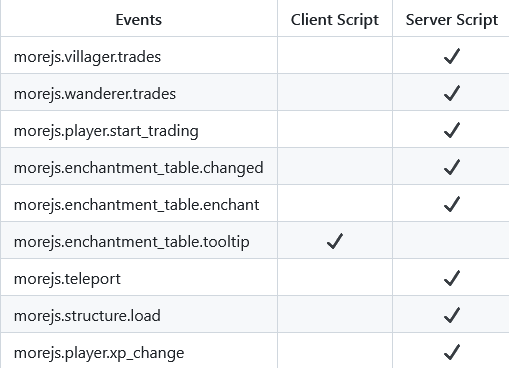Click the morejs.structure.load event name
Viewport: 509px width, 368px height.
(x=87, y=316)
